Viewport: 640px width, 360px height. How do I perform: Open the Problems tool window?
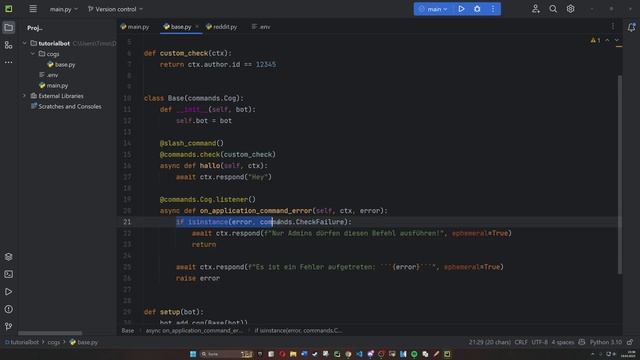click(x=9, y=309)
